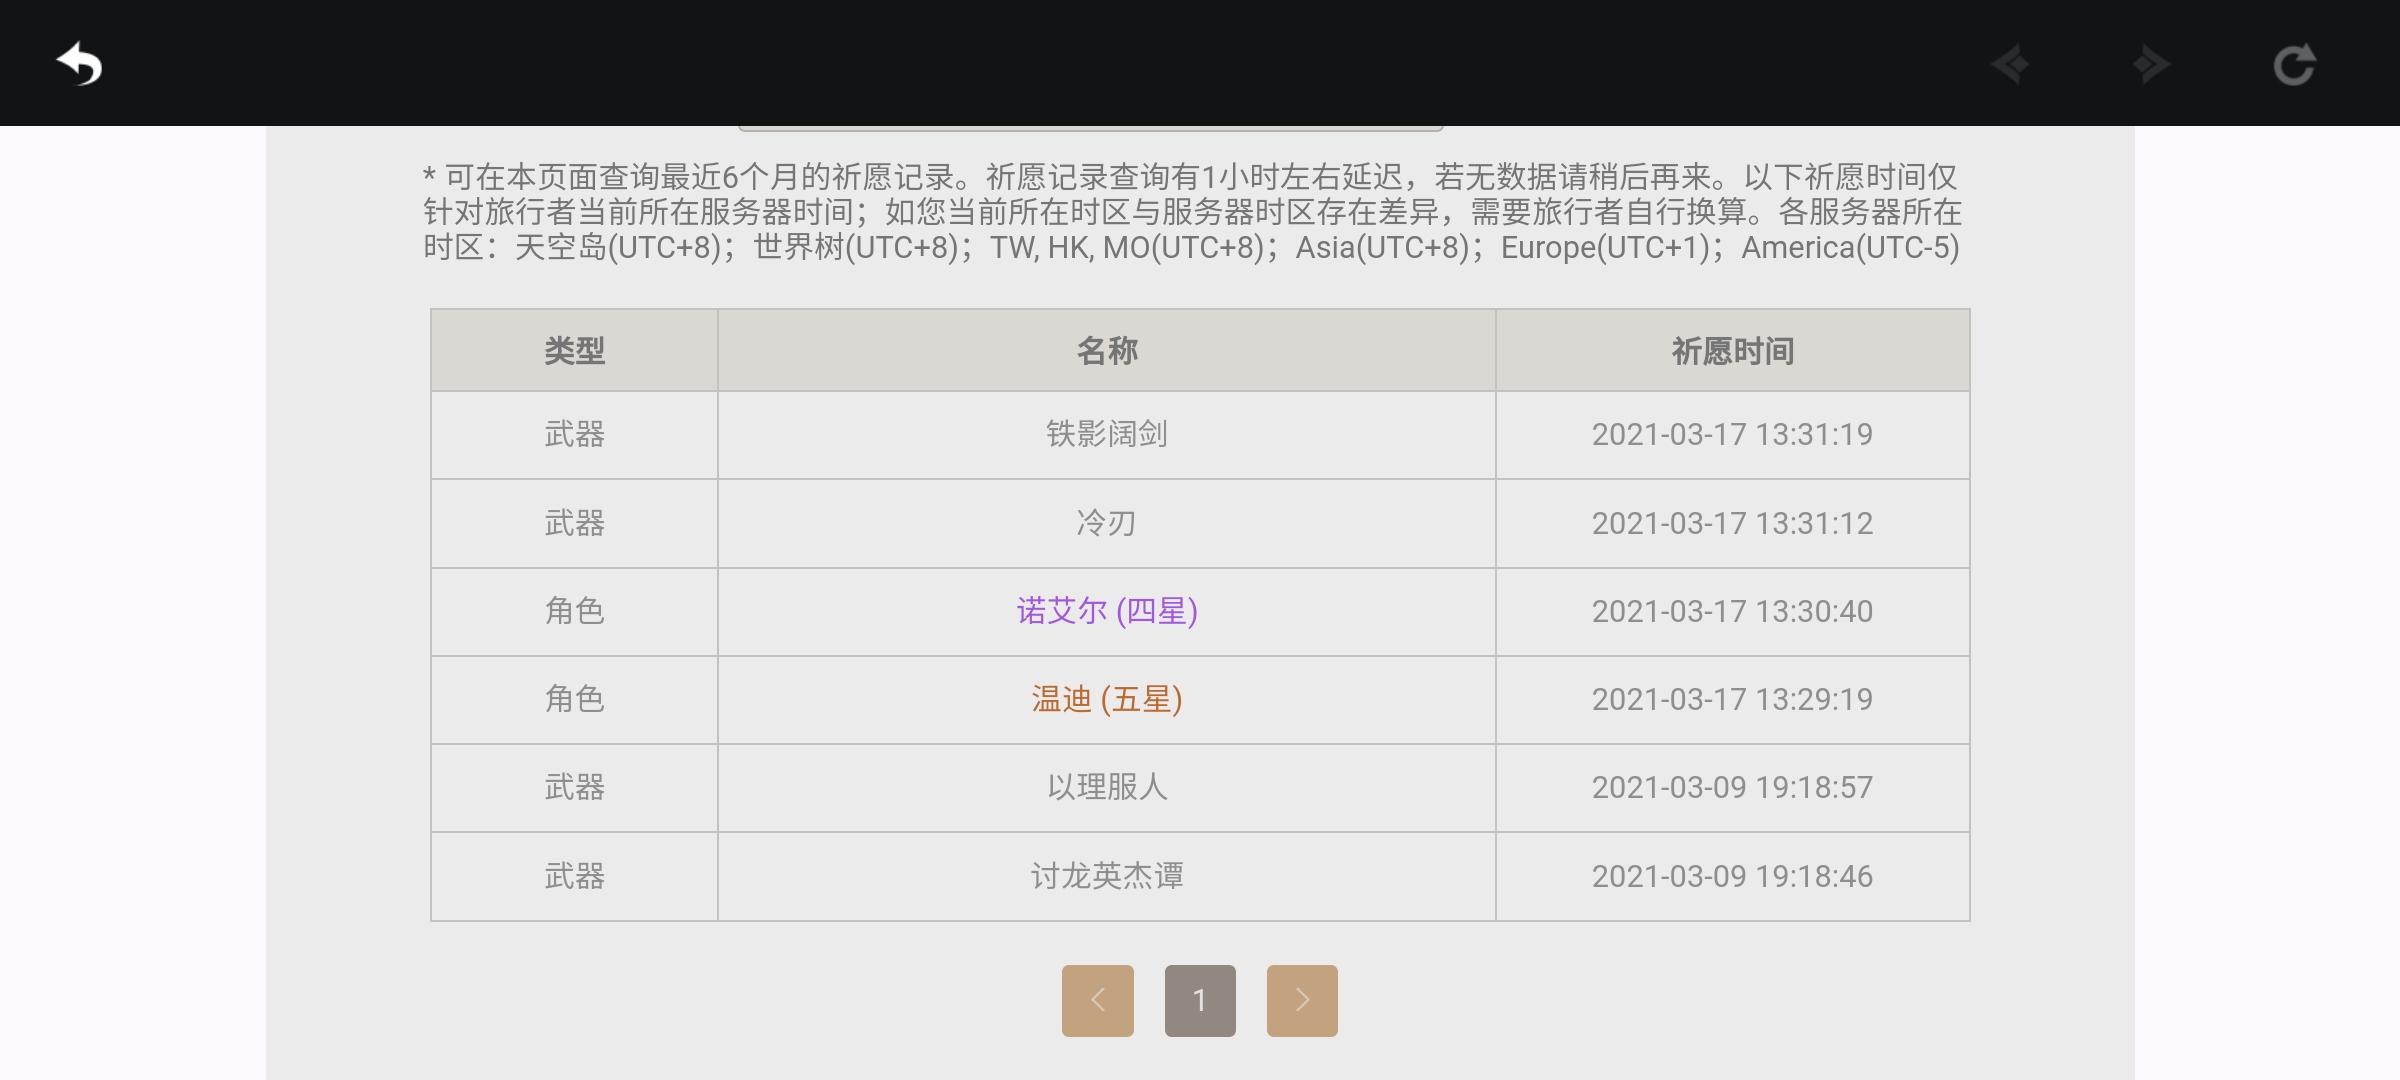Click the 祈愿时间 column header
2400x1080 pixels.
click(1732, 351)
